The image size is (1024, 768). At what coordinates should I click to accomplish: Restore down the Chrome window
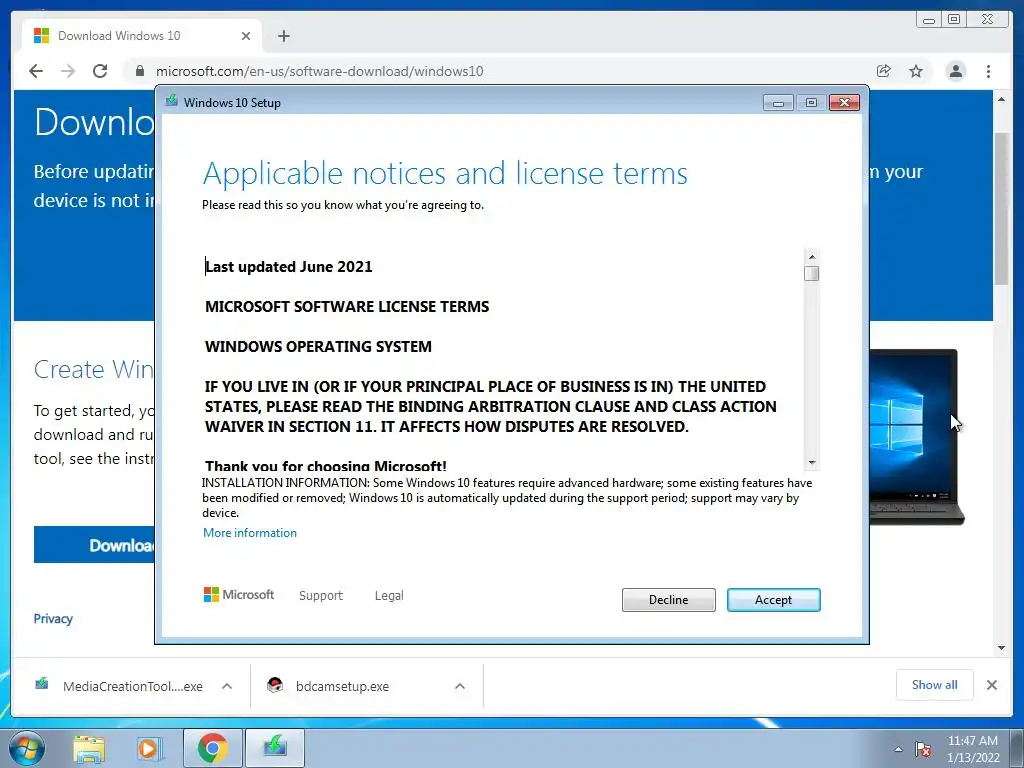(x=954, y=20)
